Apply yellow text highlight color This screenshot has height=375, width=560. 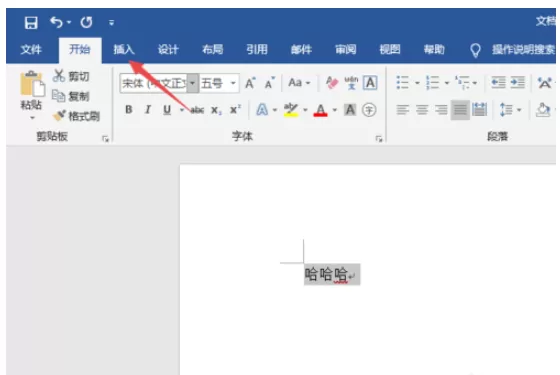point(291,110)
